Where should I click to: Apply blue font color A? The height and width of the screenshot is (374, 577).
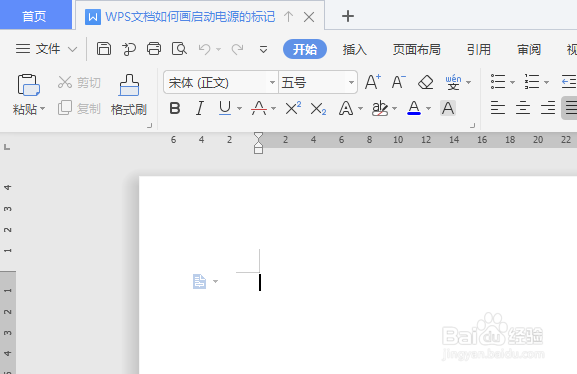click(x=414, y=108)
